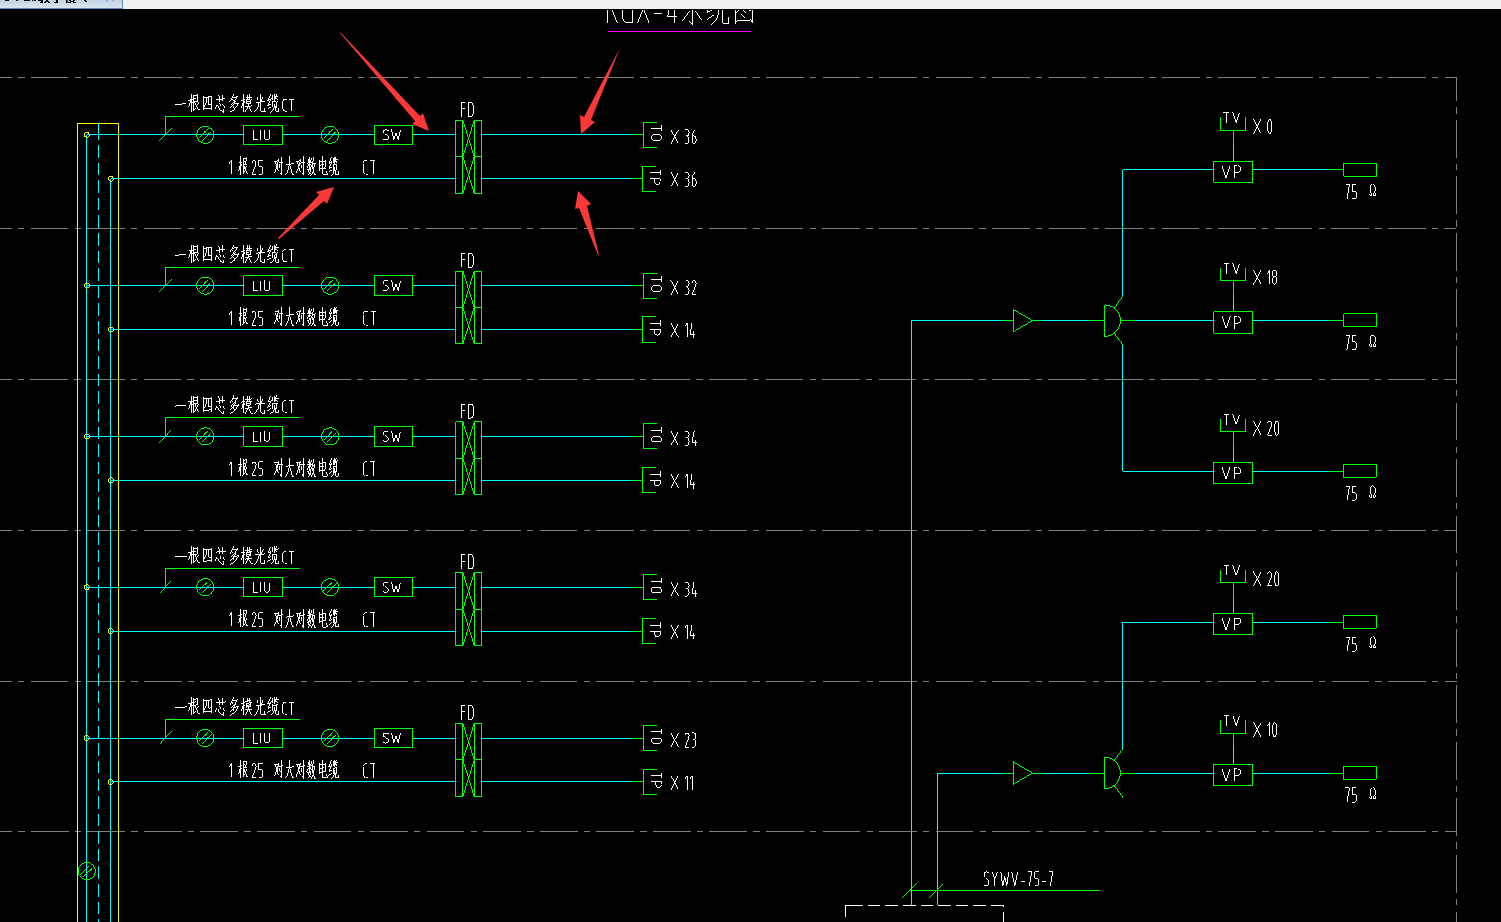The width and height of the screenshot is (1501, 922).
Task: Click the 一根四芯多模光缆CT label above the TO X 23 row
Action: [235, 707]
